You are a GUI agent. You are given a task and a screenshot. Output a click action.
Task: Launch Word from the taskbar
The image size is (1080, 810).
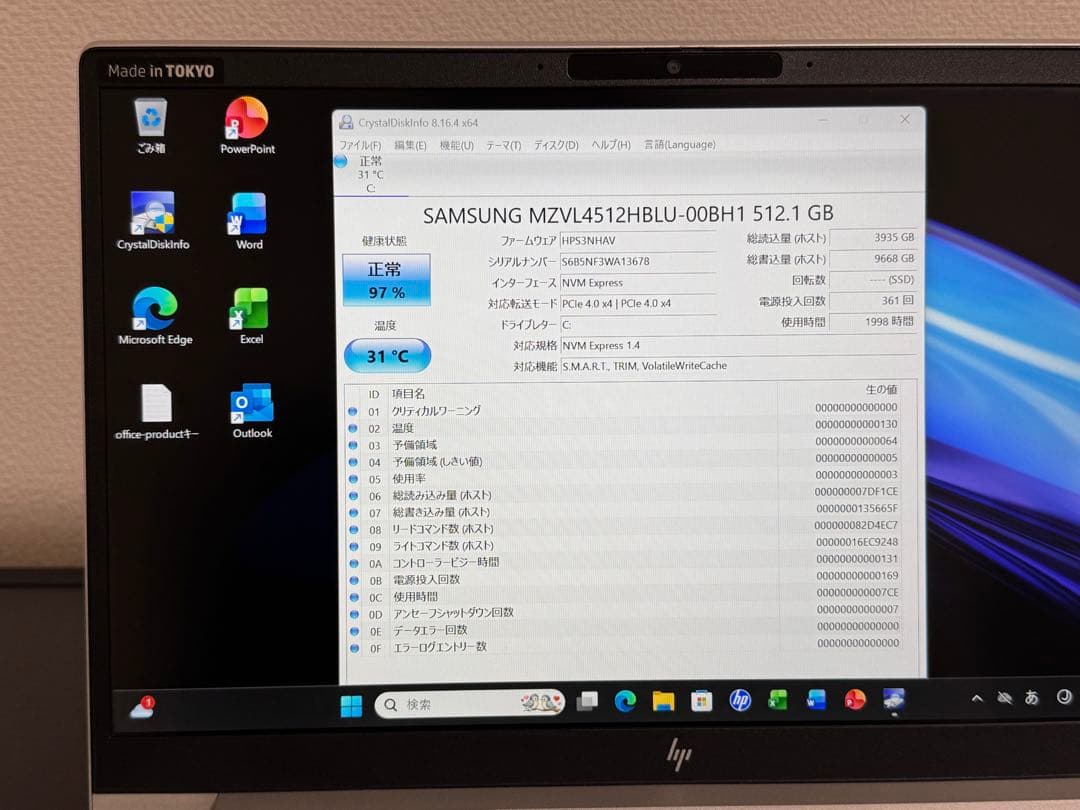816,700
